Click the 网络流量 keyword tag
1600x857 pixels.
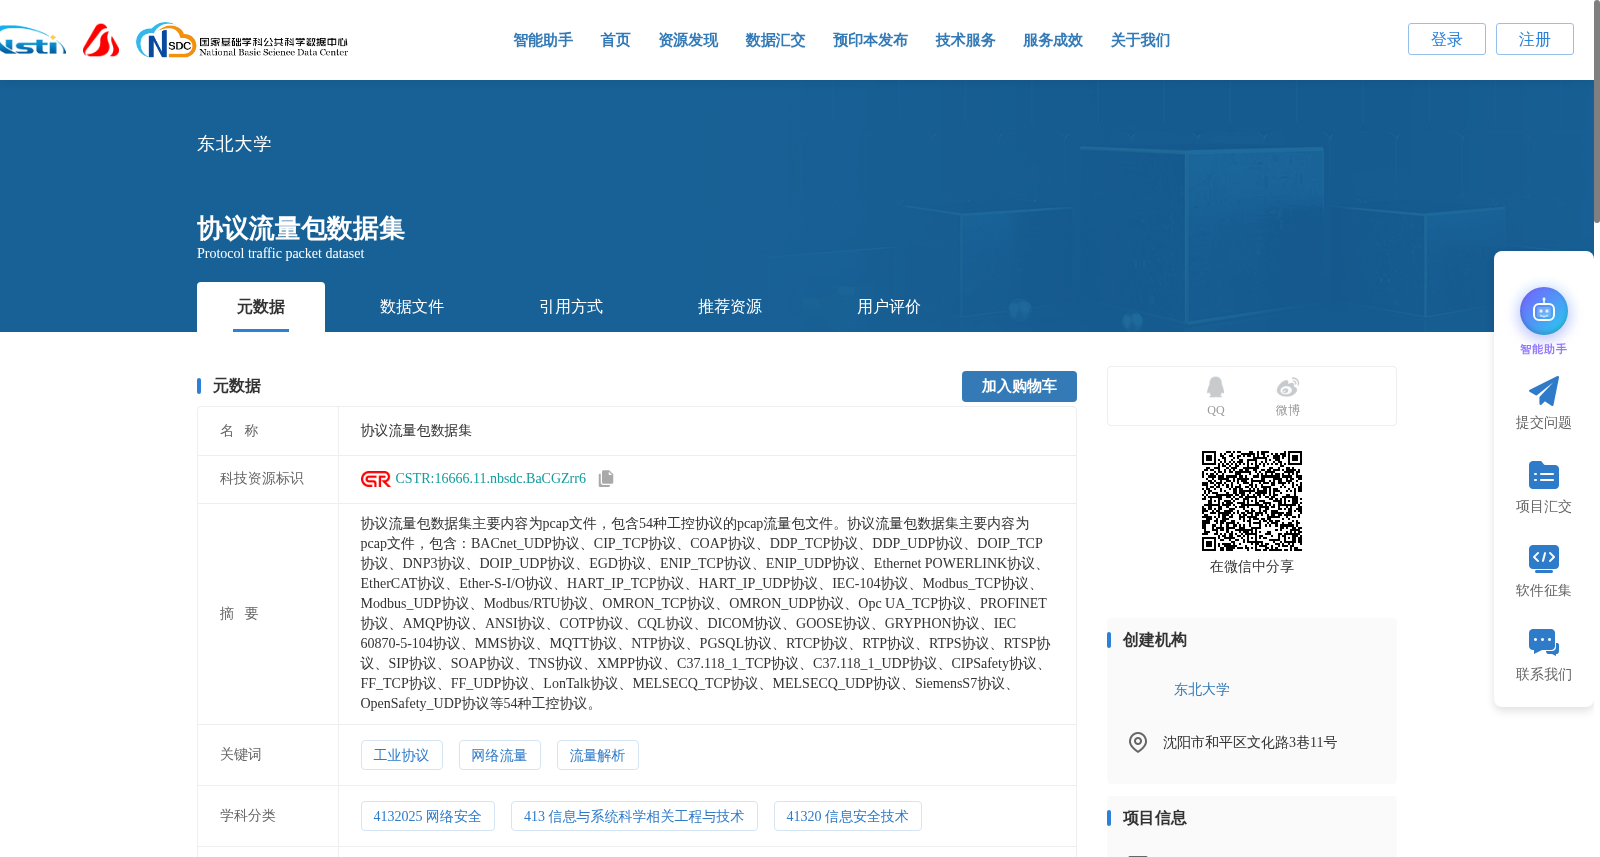(x=499, y=756)
